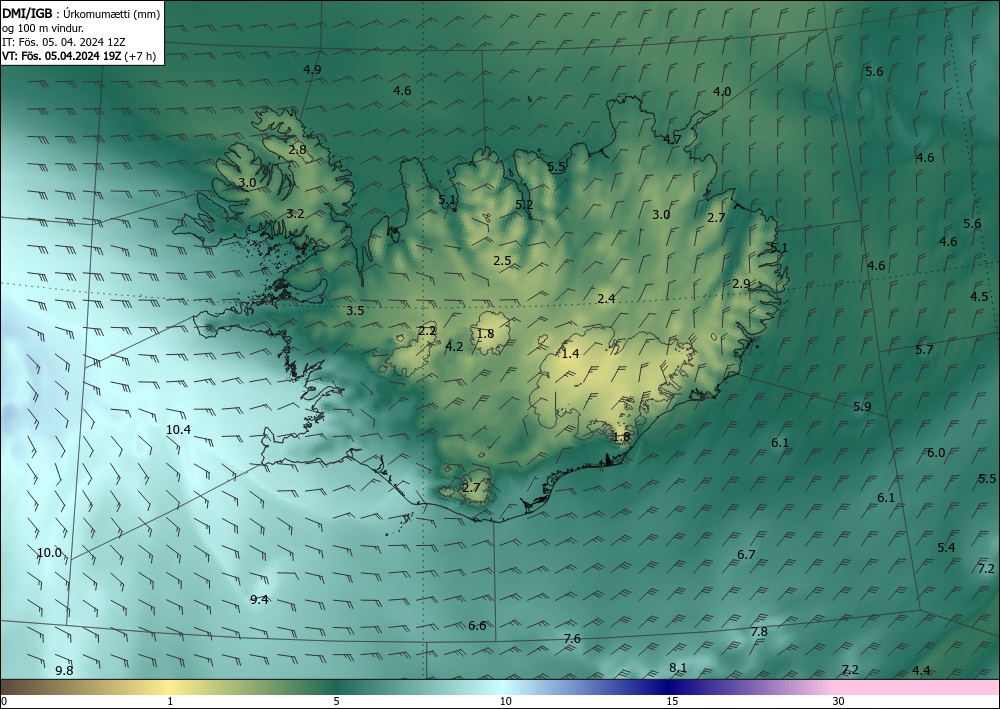1000x709 pixels.
Task: Click the 3.5 value label
Action: [x=355, y=311]
